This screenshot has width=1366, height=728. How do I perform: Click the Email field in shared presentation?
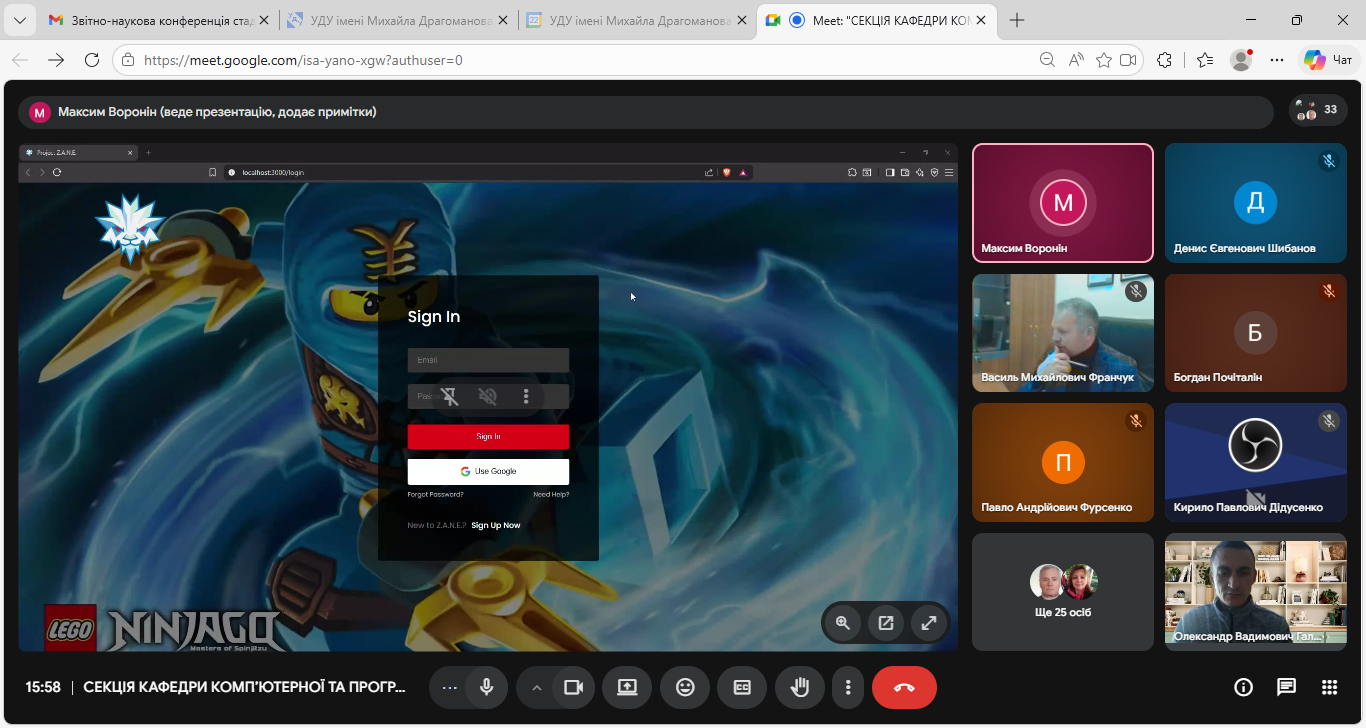(x=488, y=360)
